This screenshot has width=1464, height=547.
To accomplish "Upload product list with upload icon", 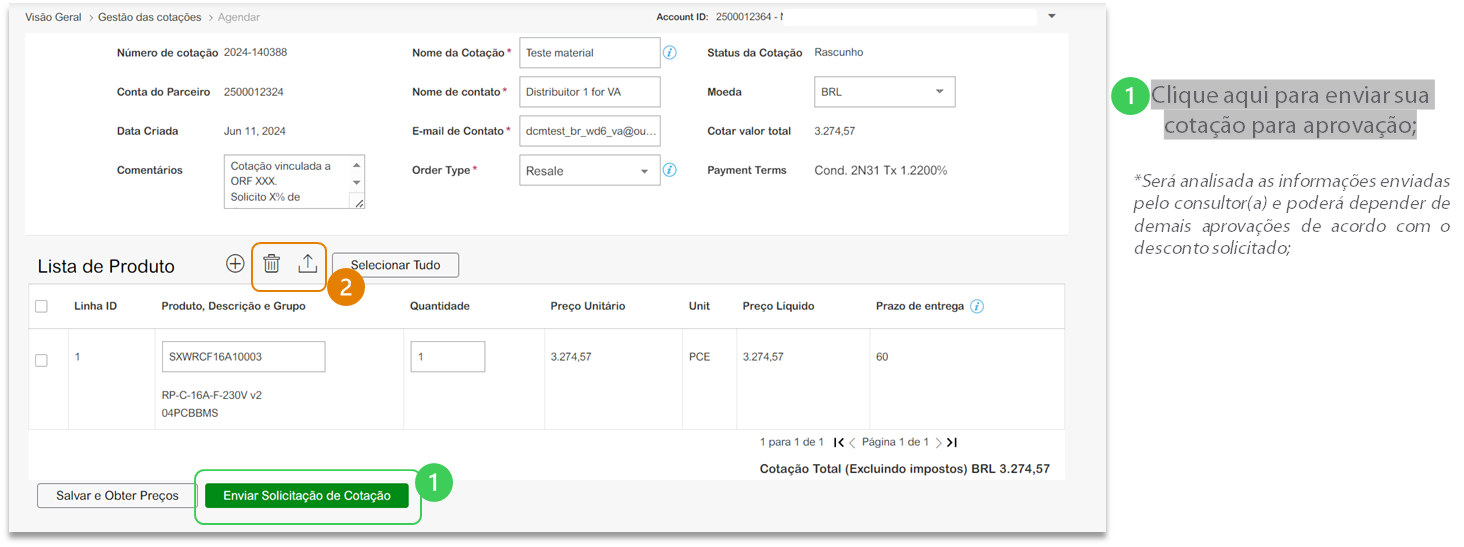I will 308,264.
